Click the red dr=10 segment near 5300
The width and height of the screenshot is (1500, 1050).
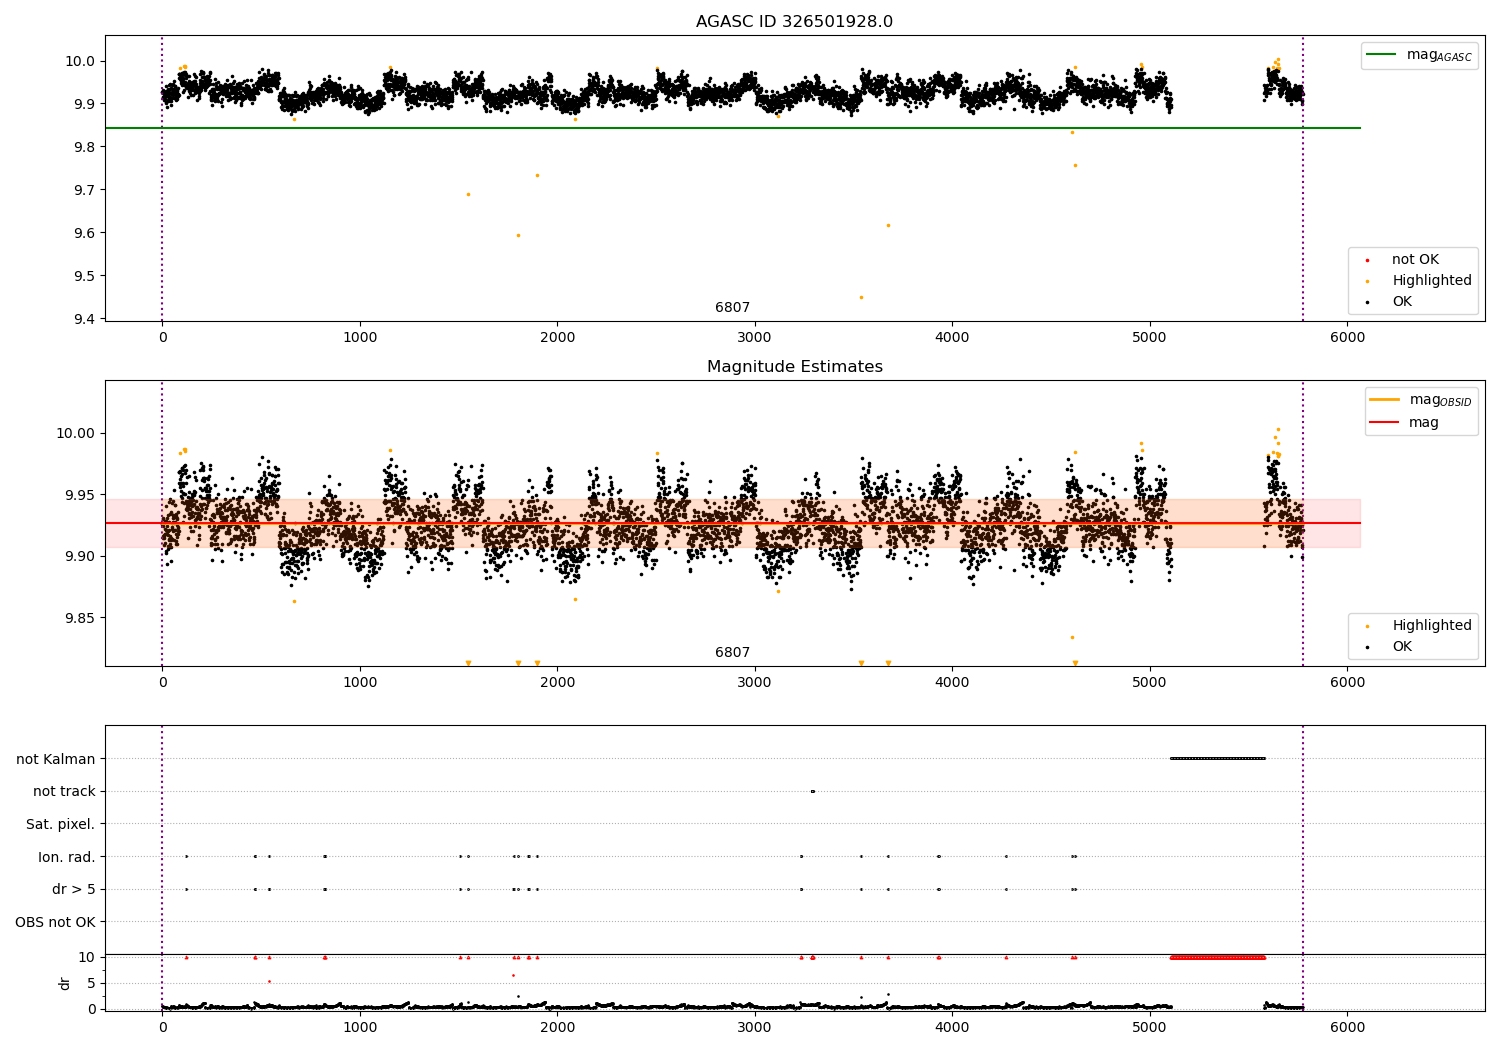tap(1218, 957)
